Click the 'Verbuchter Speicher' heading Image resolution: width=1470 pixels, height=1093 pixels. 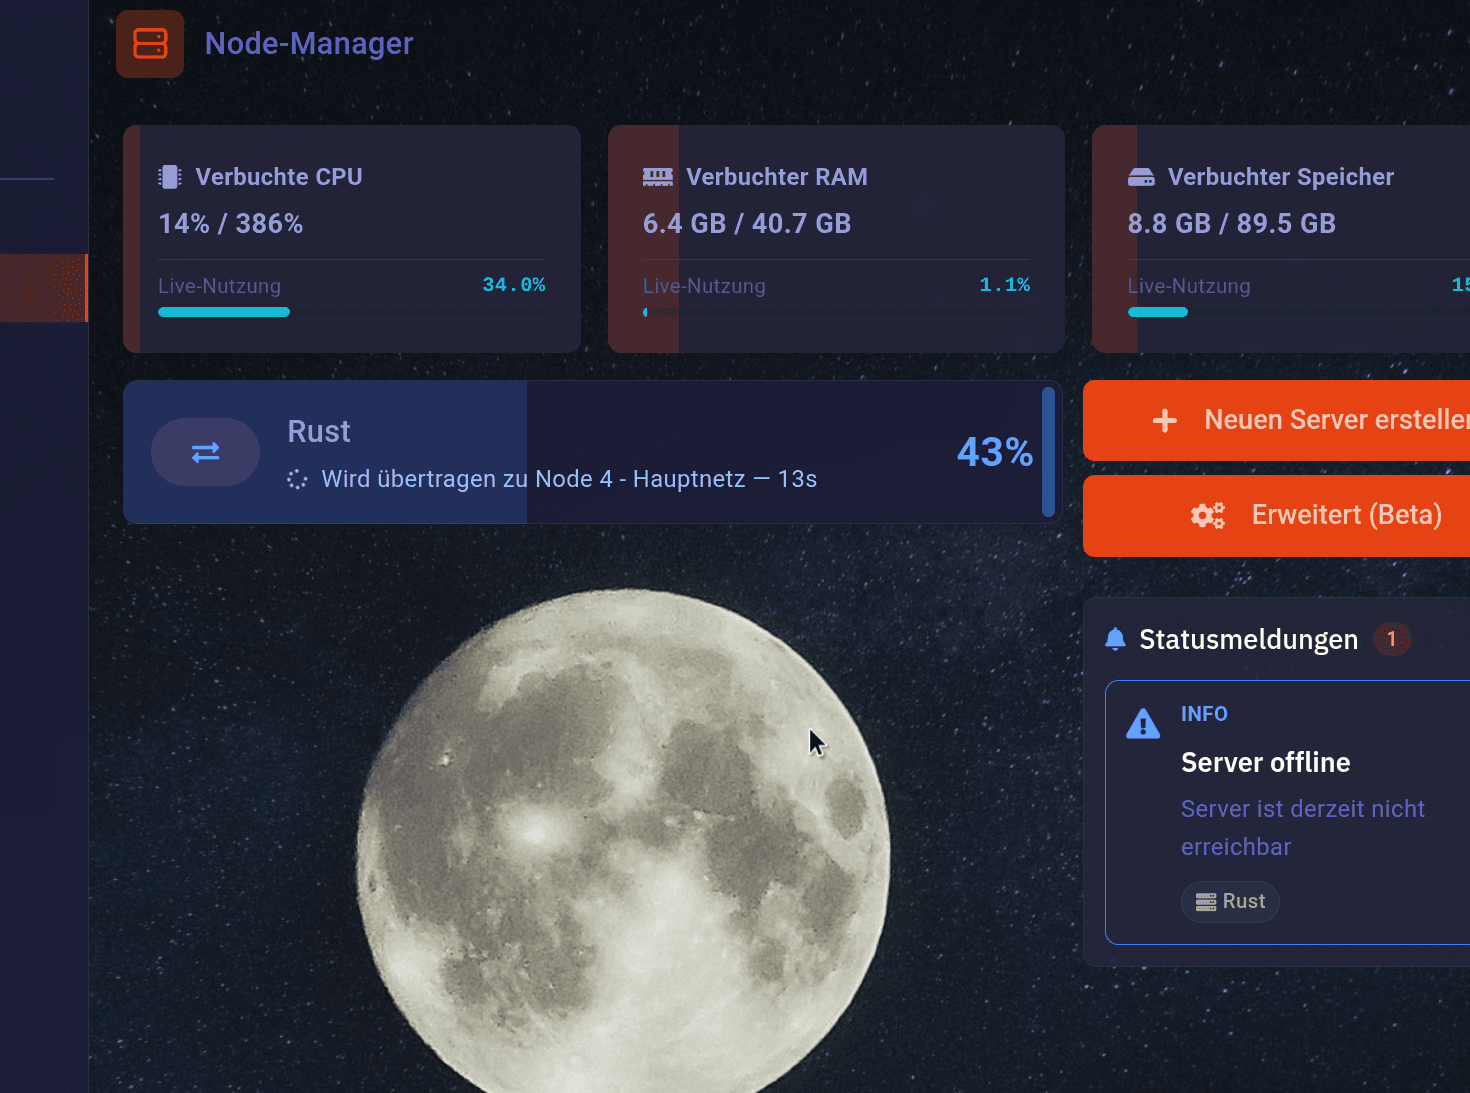(1281, 177)
